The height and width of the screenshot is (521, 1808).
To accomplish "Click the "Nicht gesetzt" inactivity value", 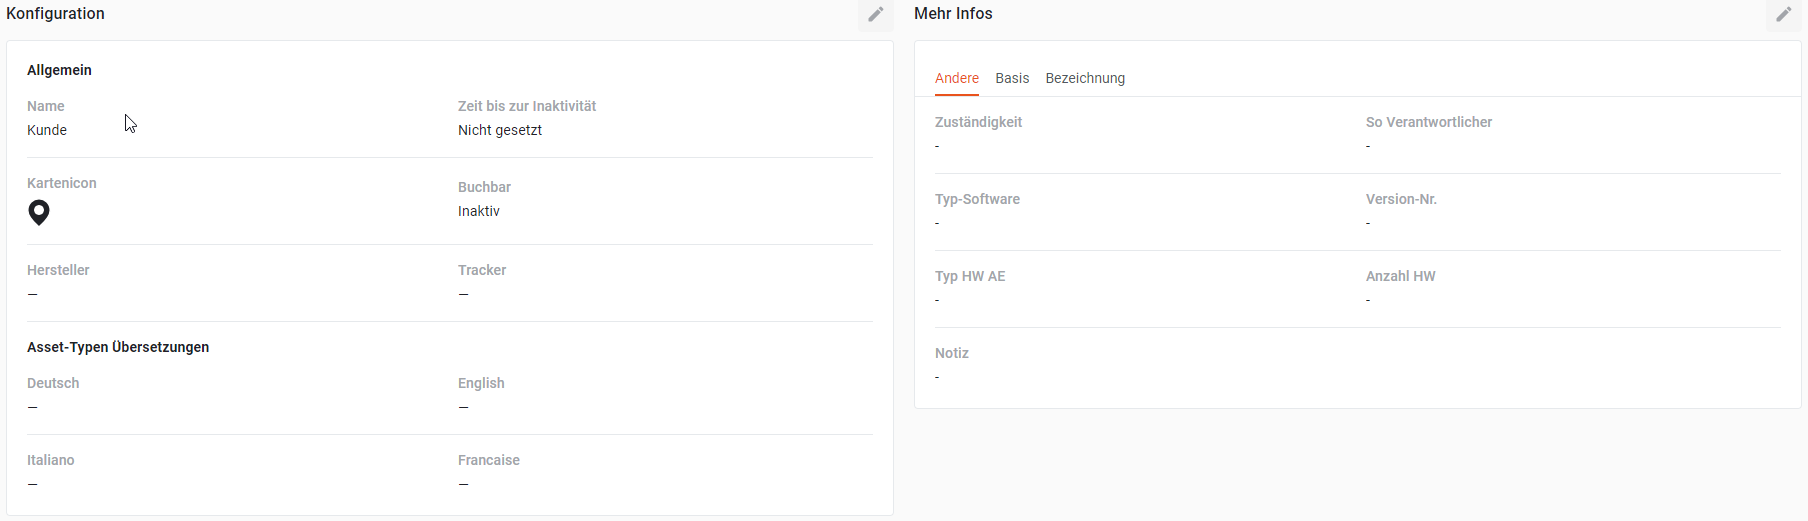I will pos(500,130).
